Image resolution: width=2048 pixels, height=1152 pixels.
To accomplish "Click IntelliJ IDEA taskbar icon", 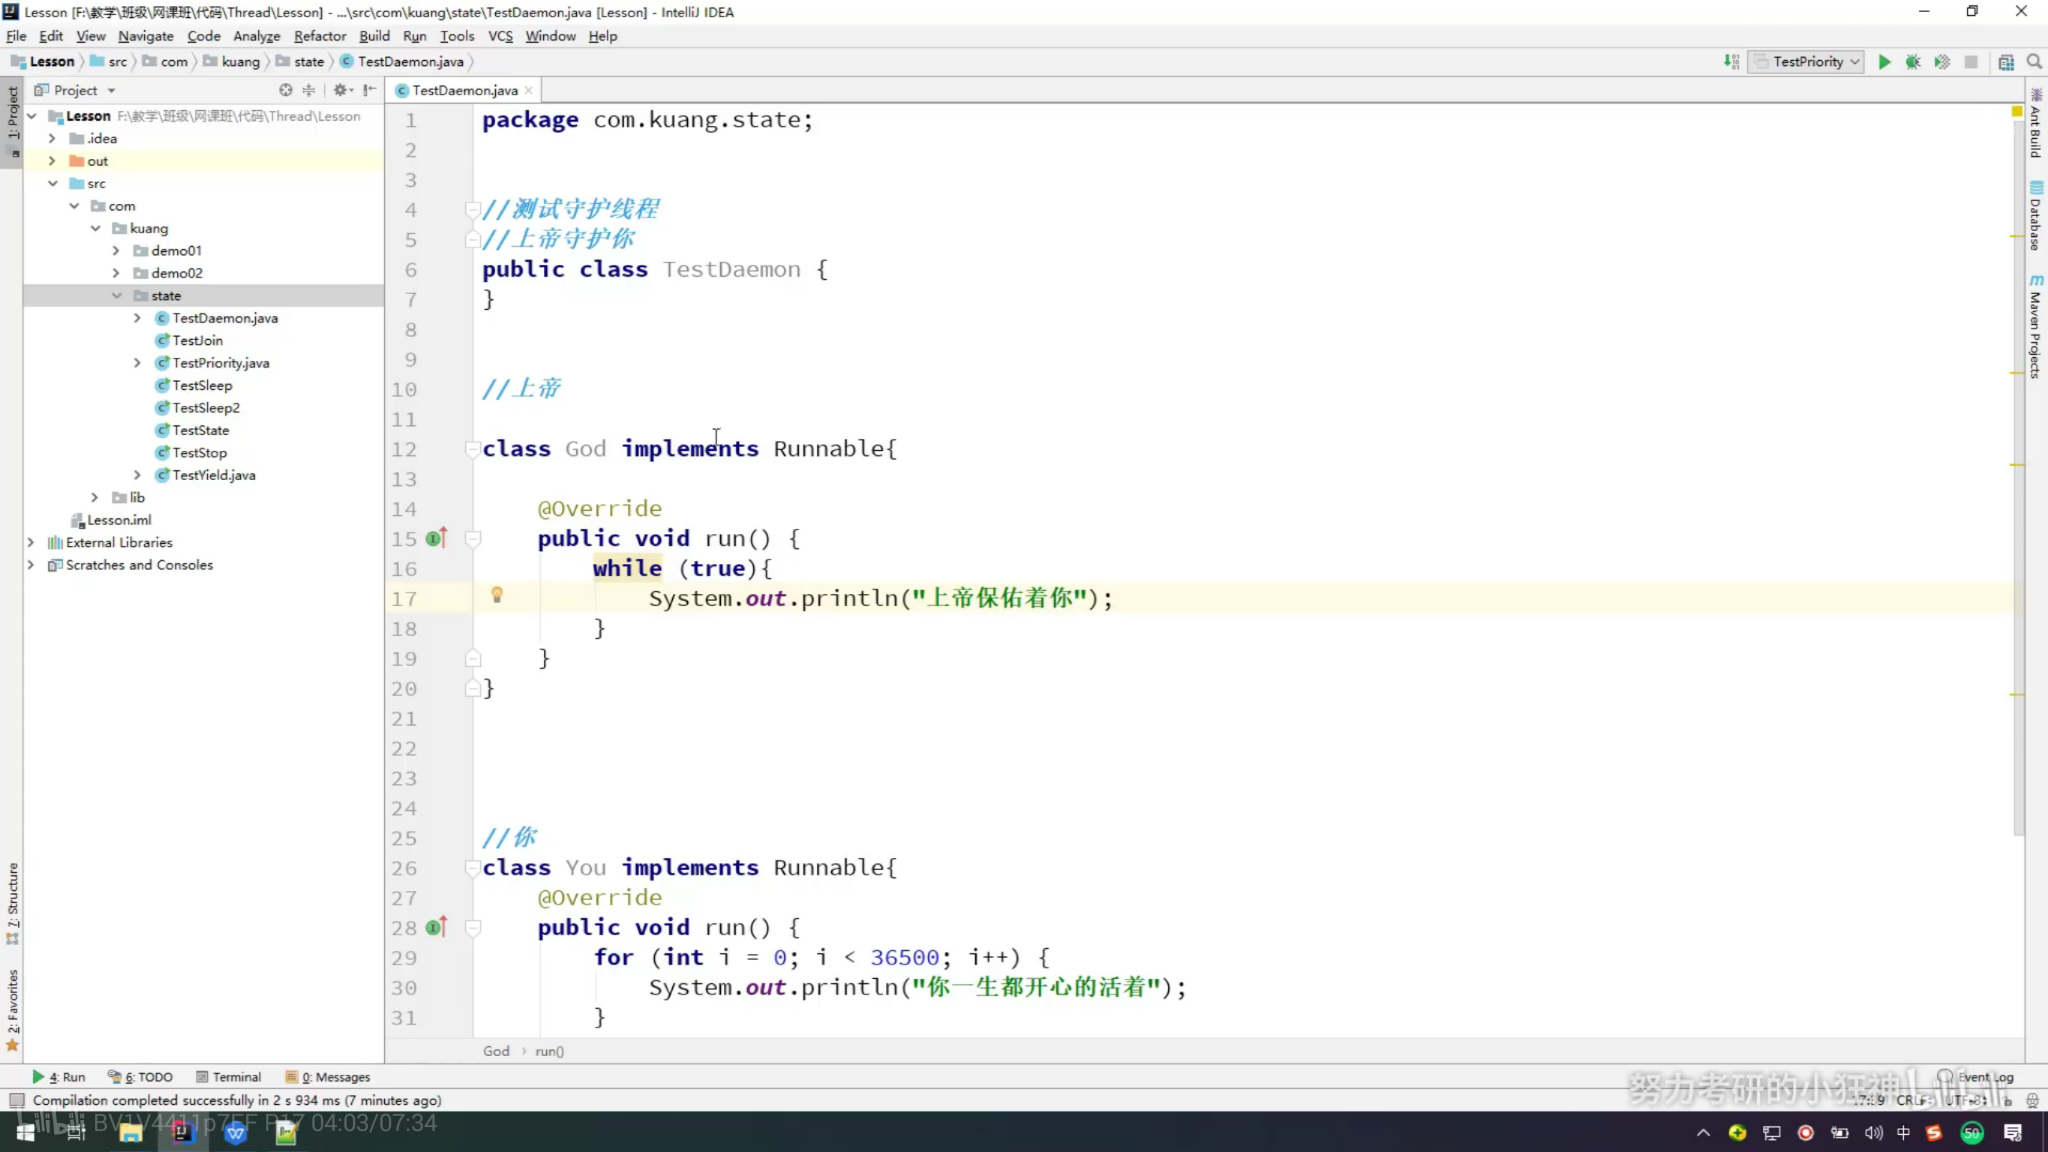I will pos(182,1132).
